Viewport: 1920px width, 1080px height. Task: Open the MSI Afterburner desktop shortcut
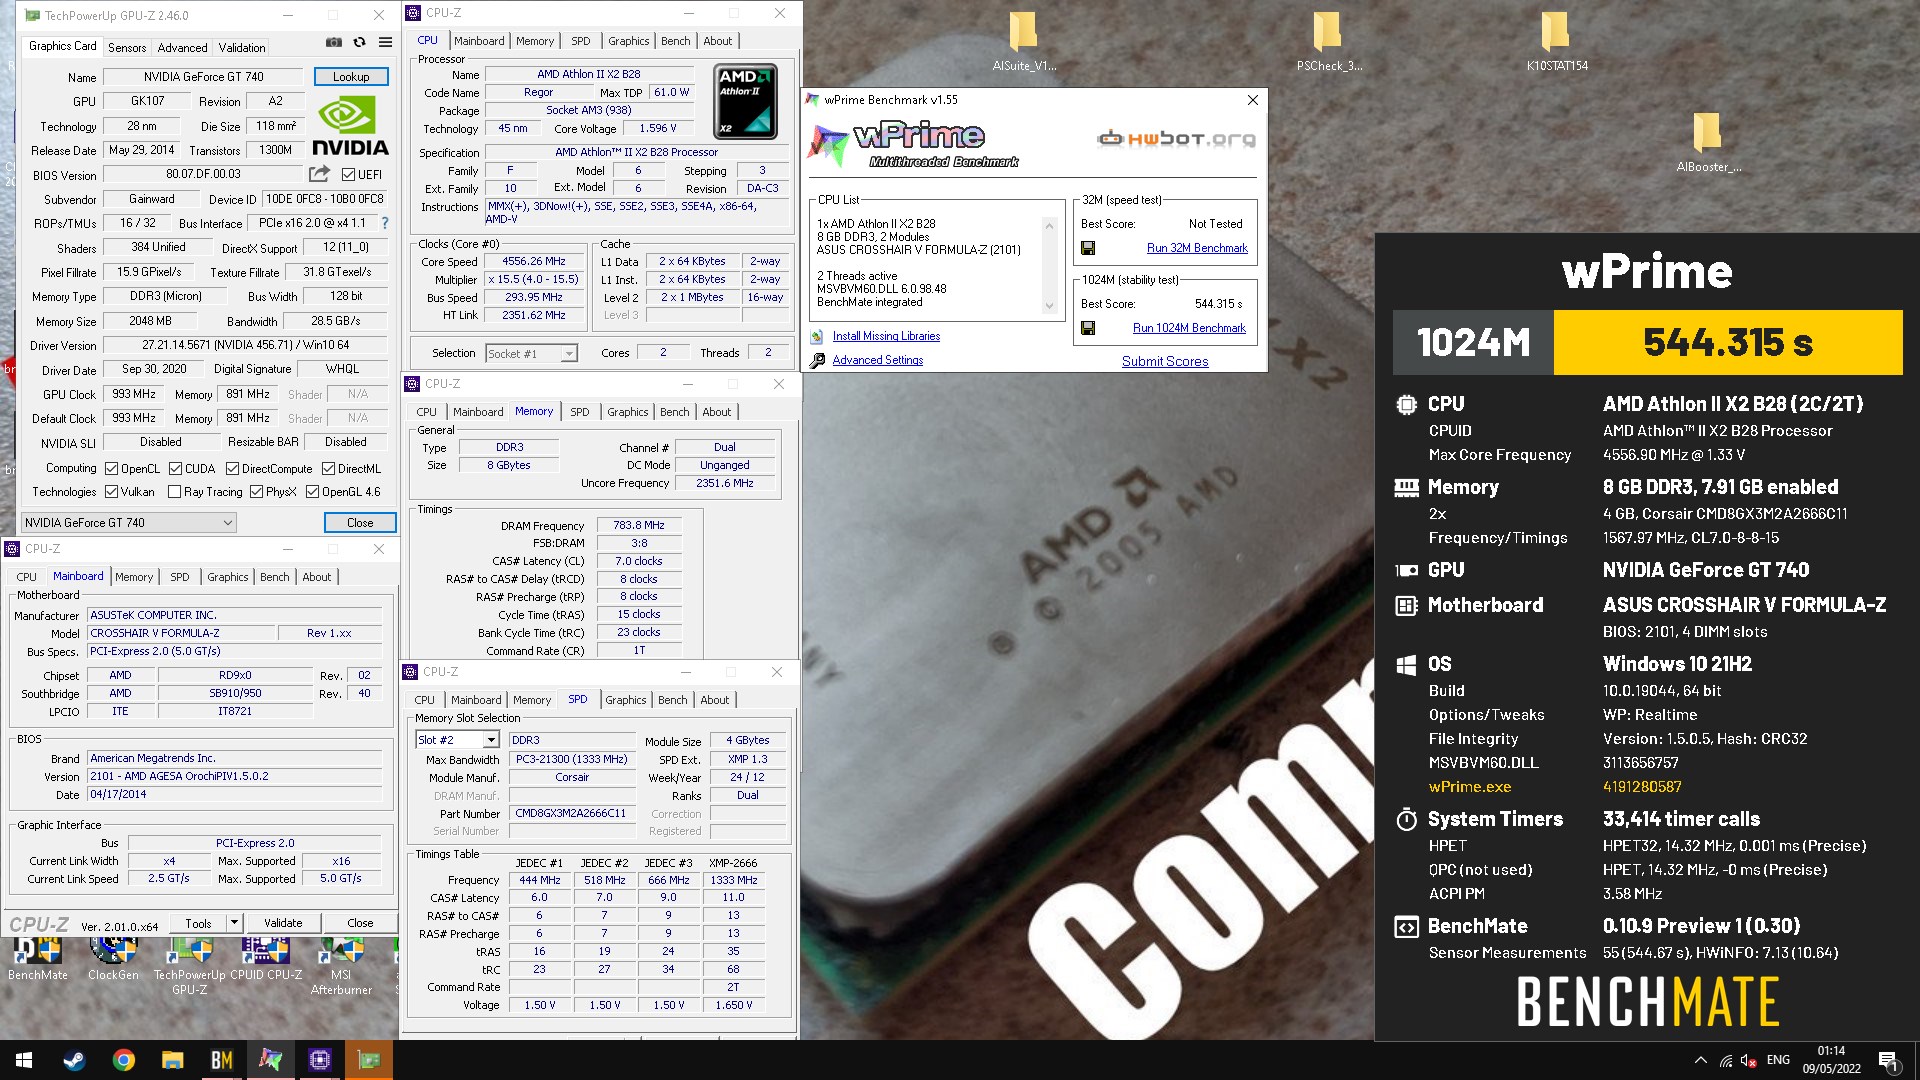click(341, 967)
